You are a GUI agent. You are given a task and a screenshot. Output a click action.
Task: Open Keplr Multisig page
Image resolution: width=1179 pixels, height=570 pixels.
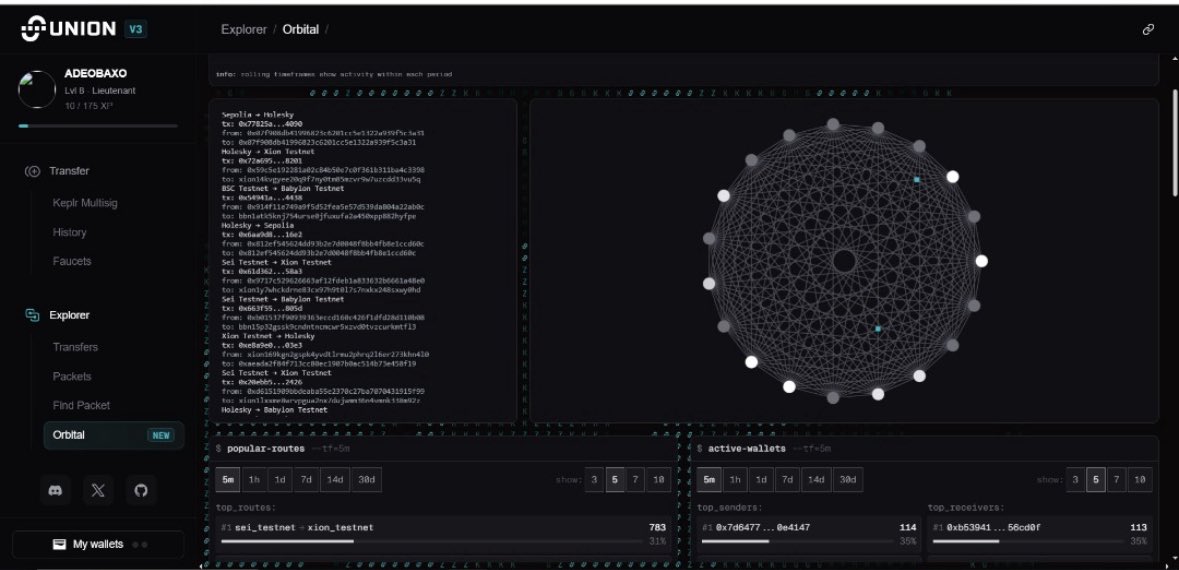pos(85,203)
